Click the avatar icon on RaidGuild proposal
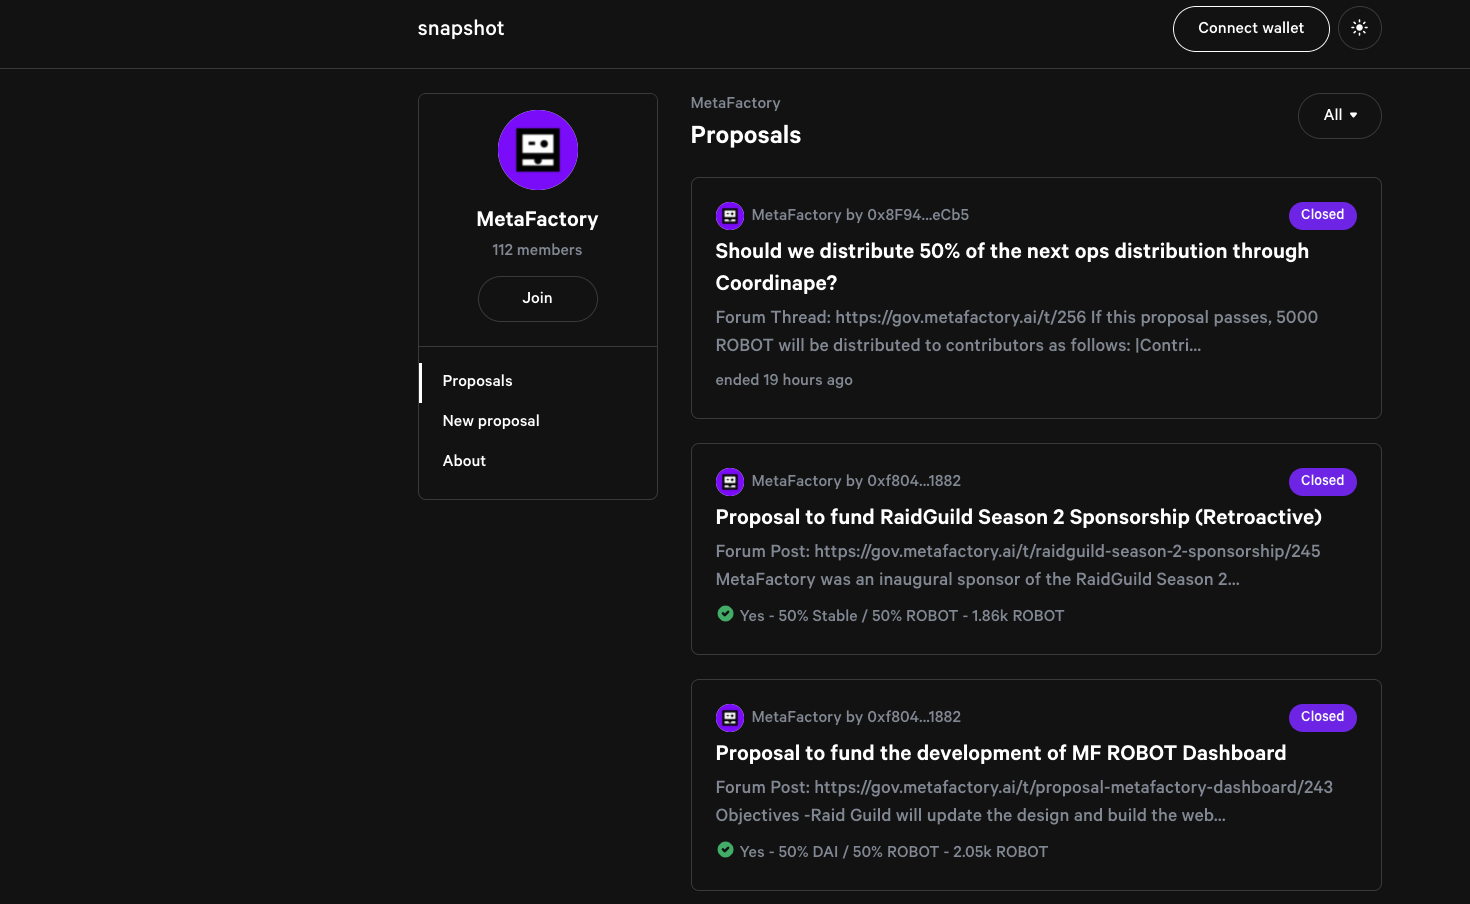The width and height of the screenshot is (1470, 904). point(730,481)
